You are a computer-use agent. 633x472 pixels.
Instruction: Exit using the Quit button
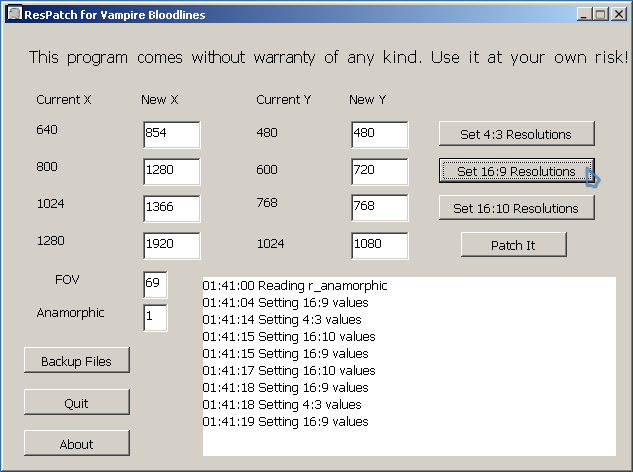pos(77,402)
